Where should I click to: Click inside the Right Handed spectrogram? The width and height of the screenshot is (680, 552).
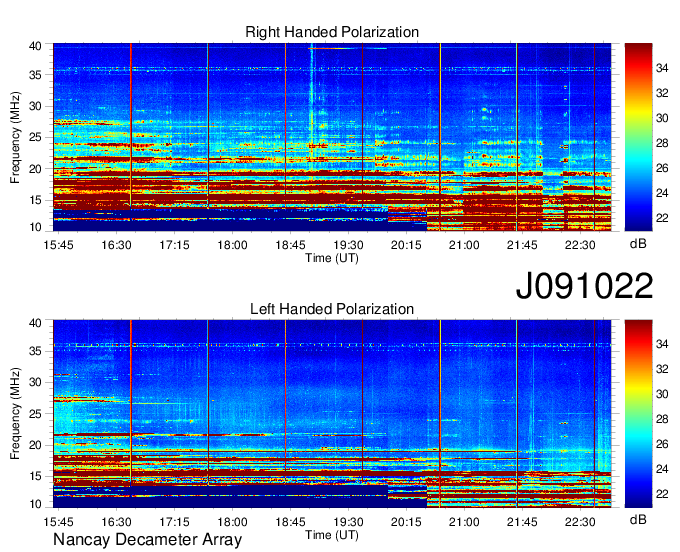332,137
